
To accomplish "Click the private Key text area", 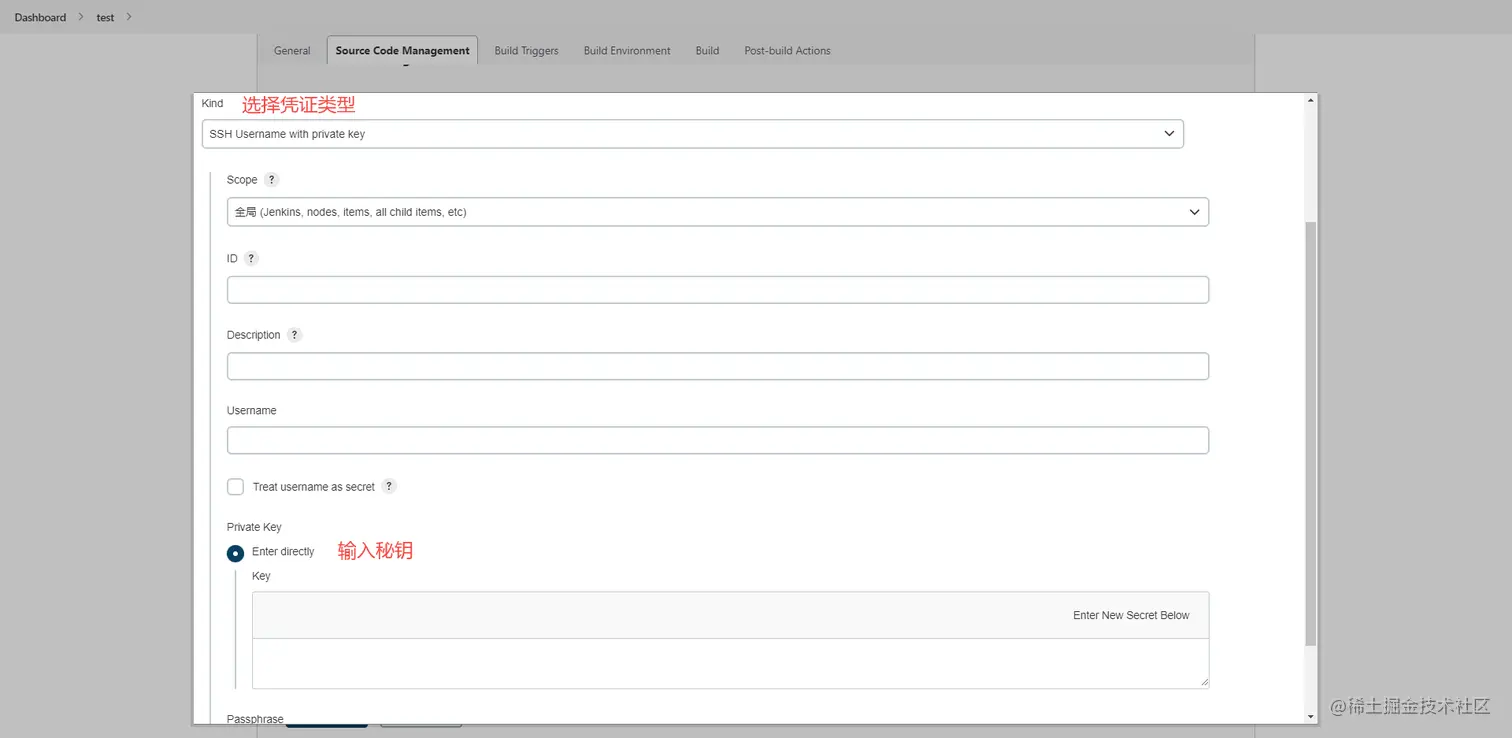I will [x=730, y=663].
